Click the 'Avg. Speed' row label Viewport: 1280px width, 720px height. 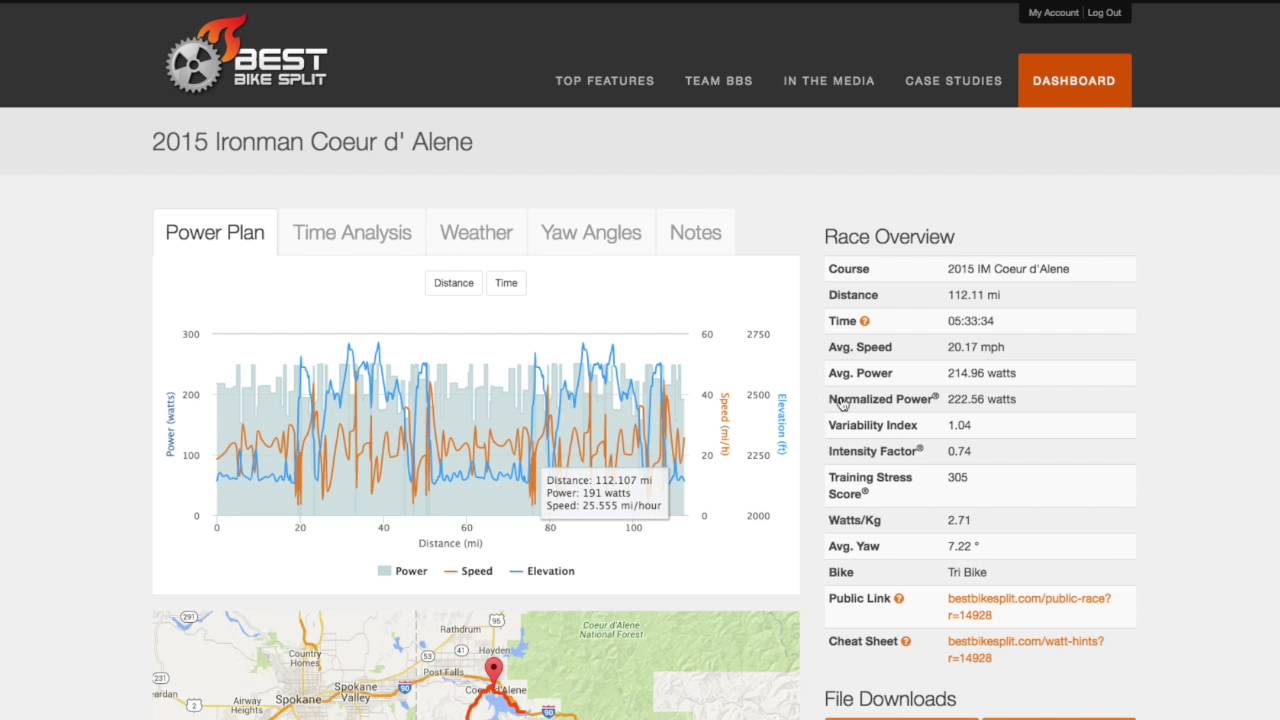tap(860, 347)
